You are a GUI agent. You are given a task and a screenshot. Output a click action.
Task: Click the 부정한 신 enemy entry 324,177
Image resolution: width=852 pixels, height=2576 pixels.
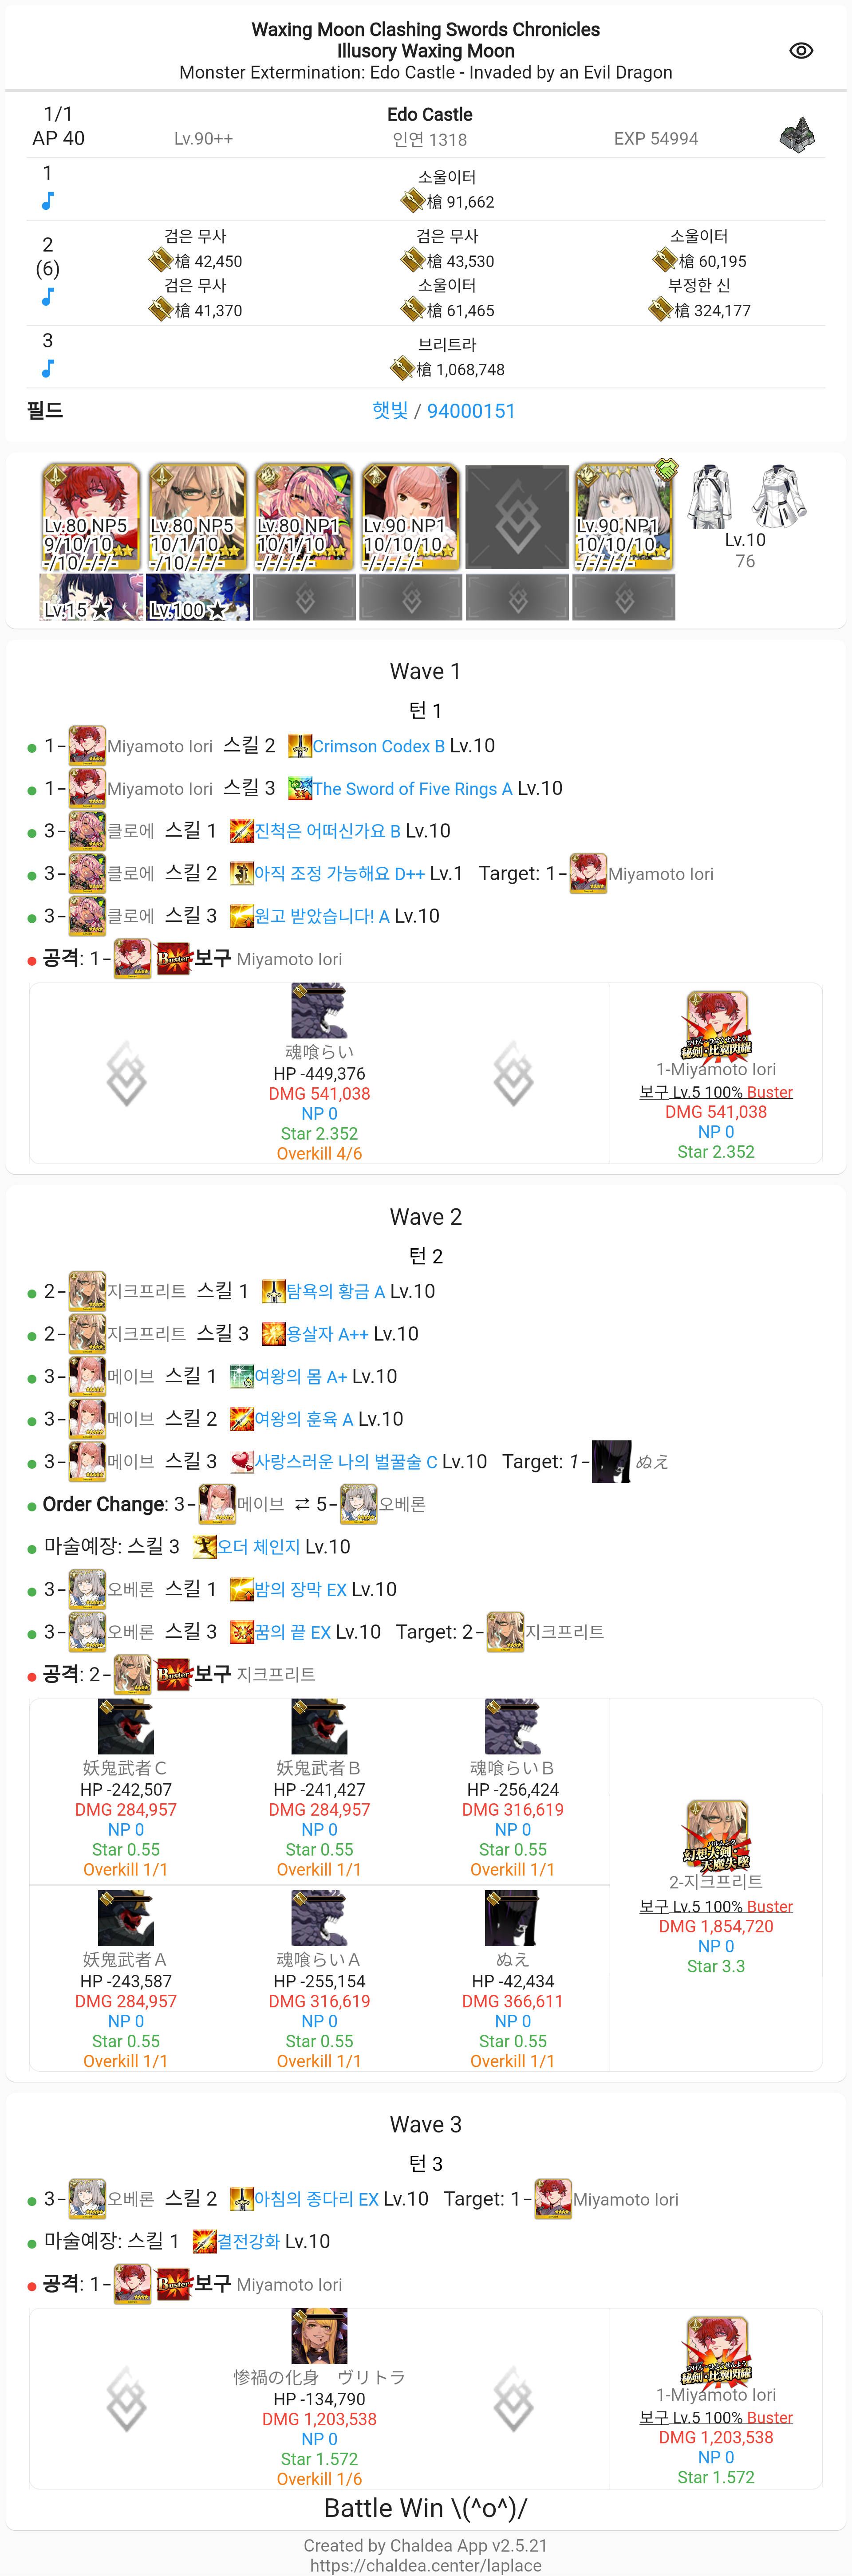click(699, 298)
